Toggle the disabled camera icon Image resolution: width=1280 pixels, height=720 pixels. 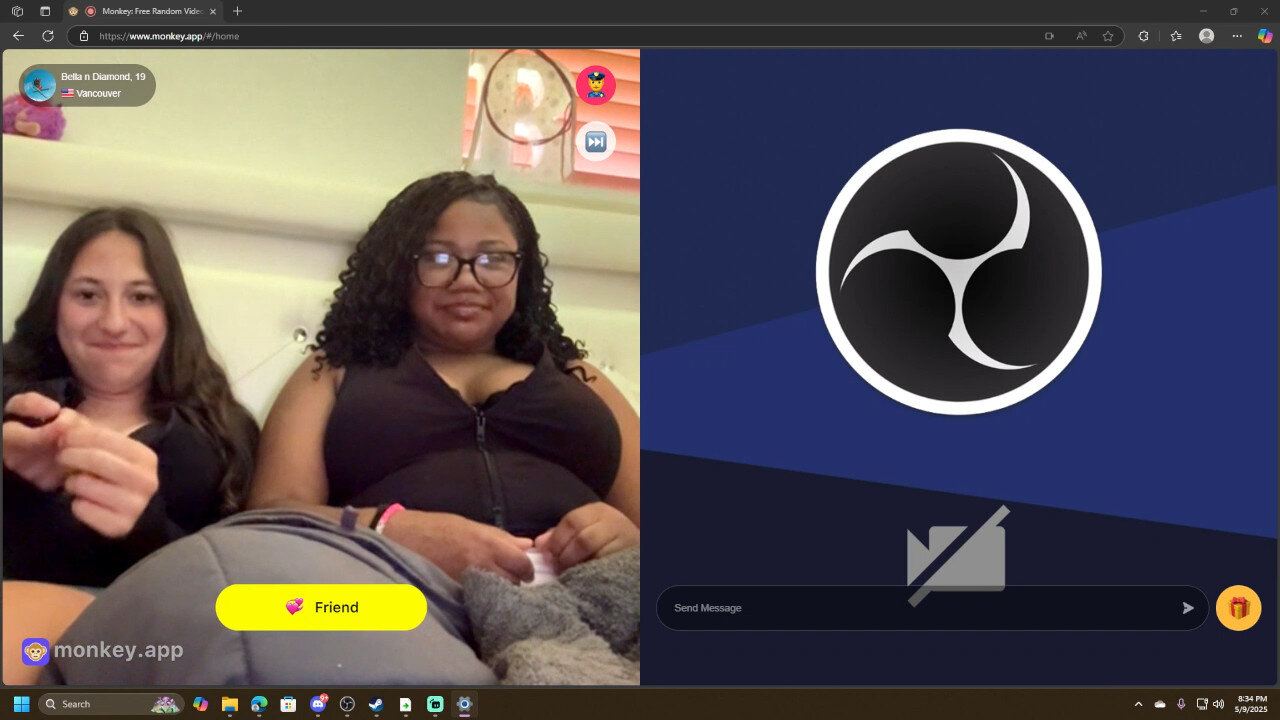[x=957, y=556]
